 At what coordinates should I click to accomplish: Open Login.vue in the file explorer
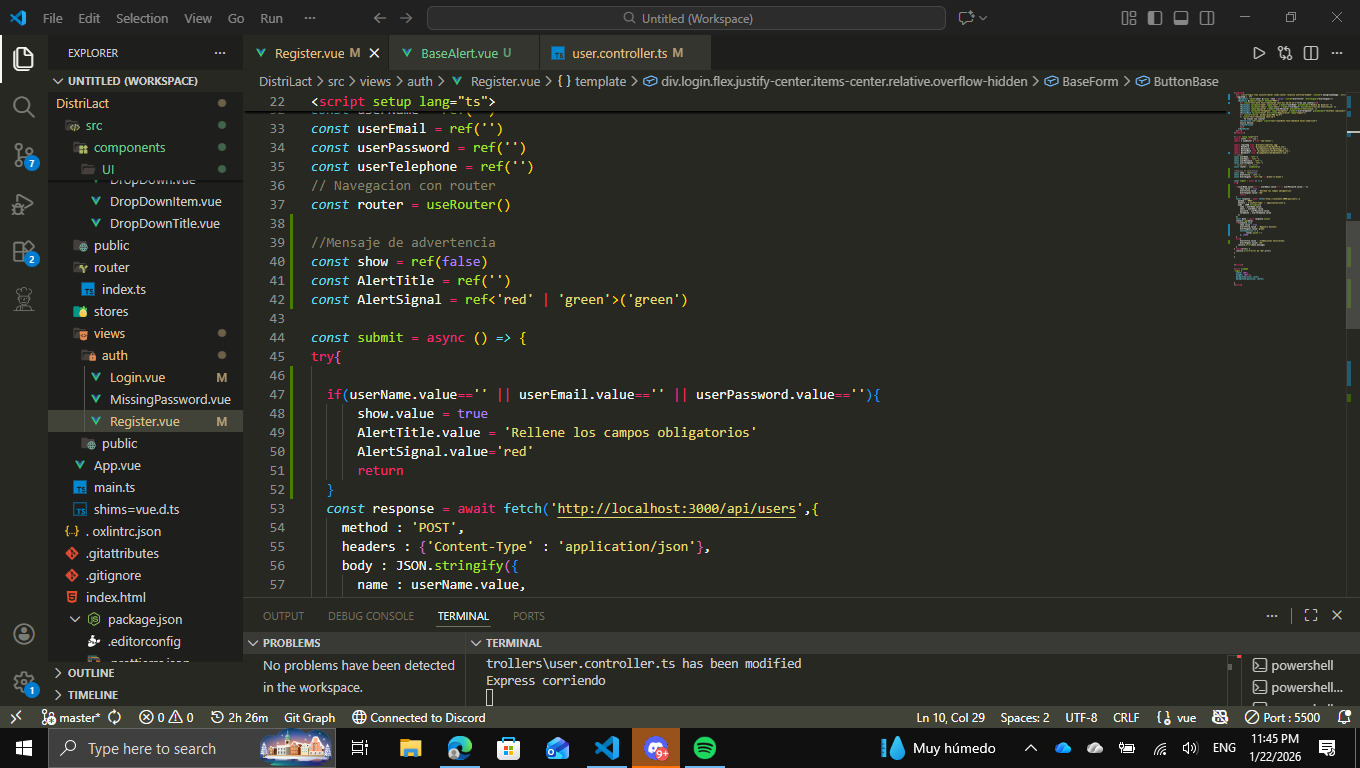[138, 377]
